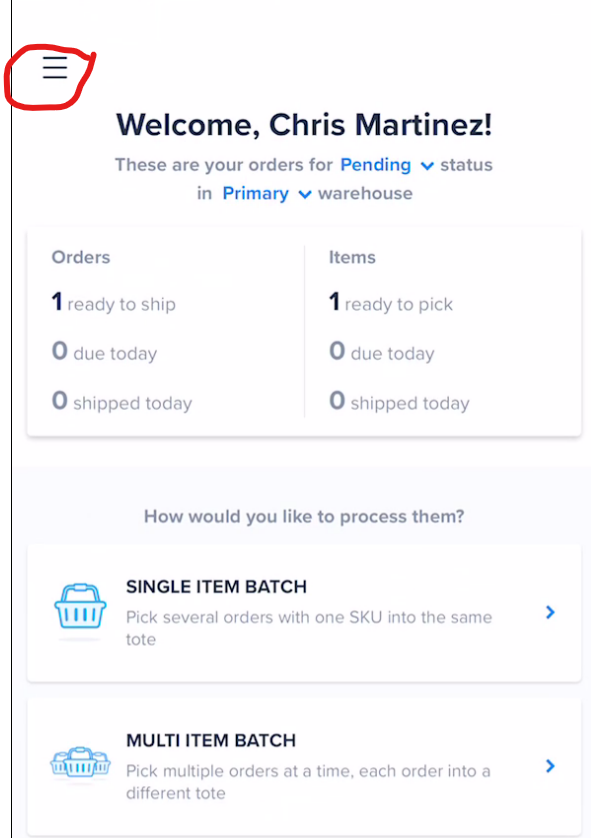This screenshot has height=838, width=591.
Task: Open the Primary warehouse dropdown
Action: 255,193
